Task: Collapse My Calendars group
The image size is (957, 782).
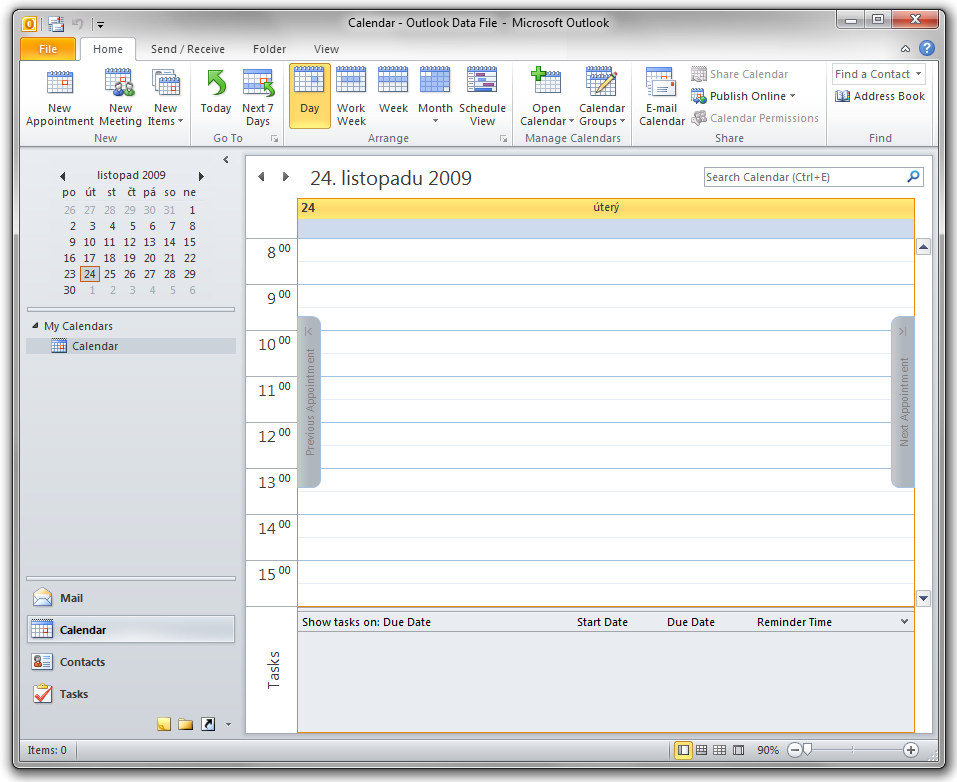Action: (35, 325)
